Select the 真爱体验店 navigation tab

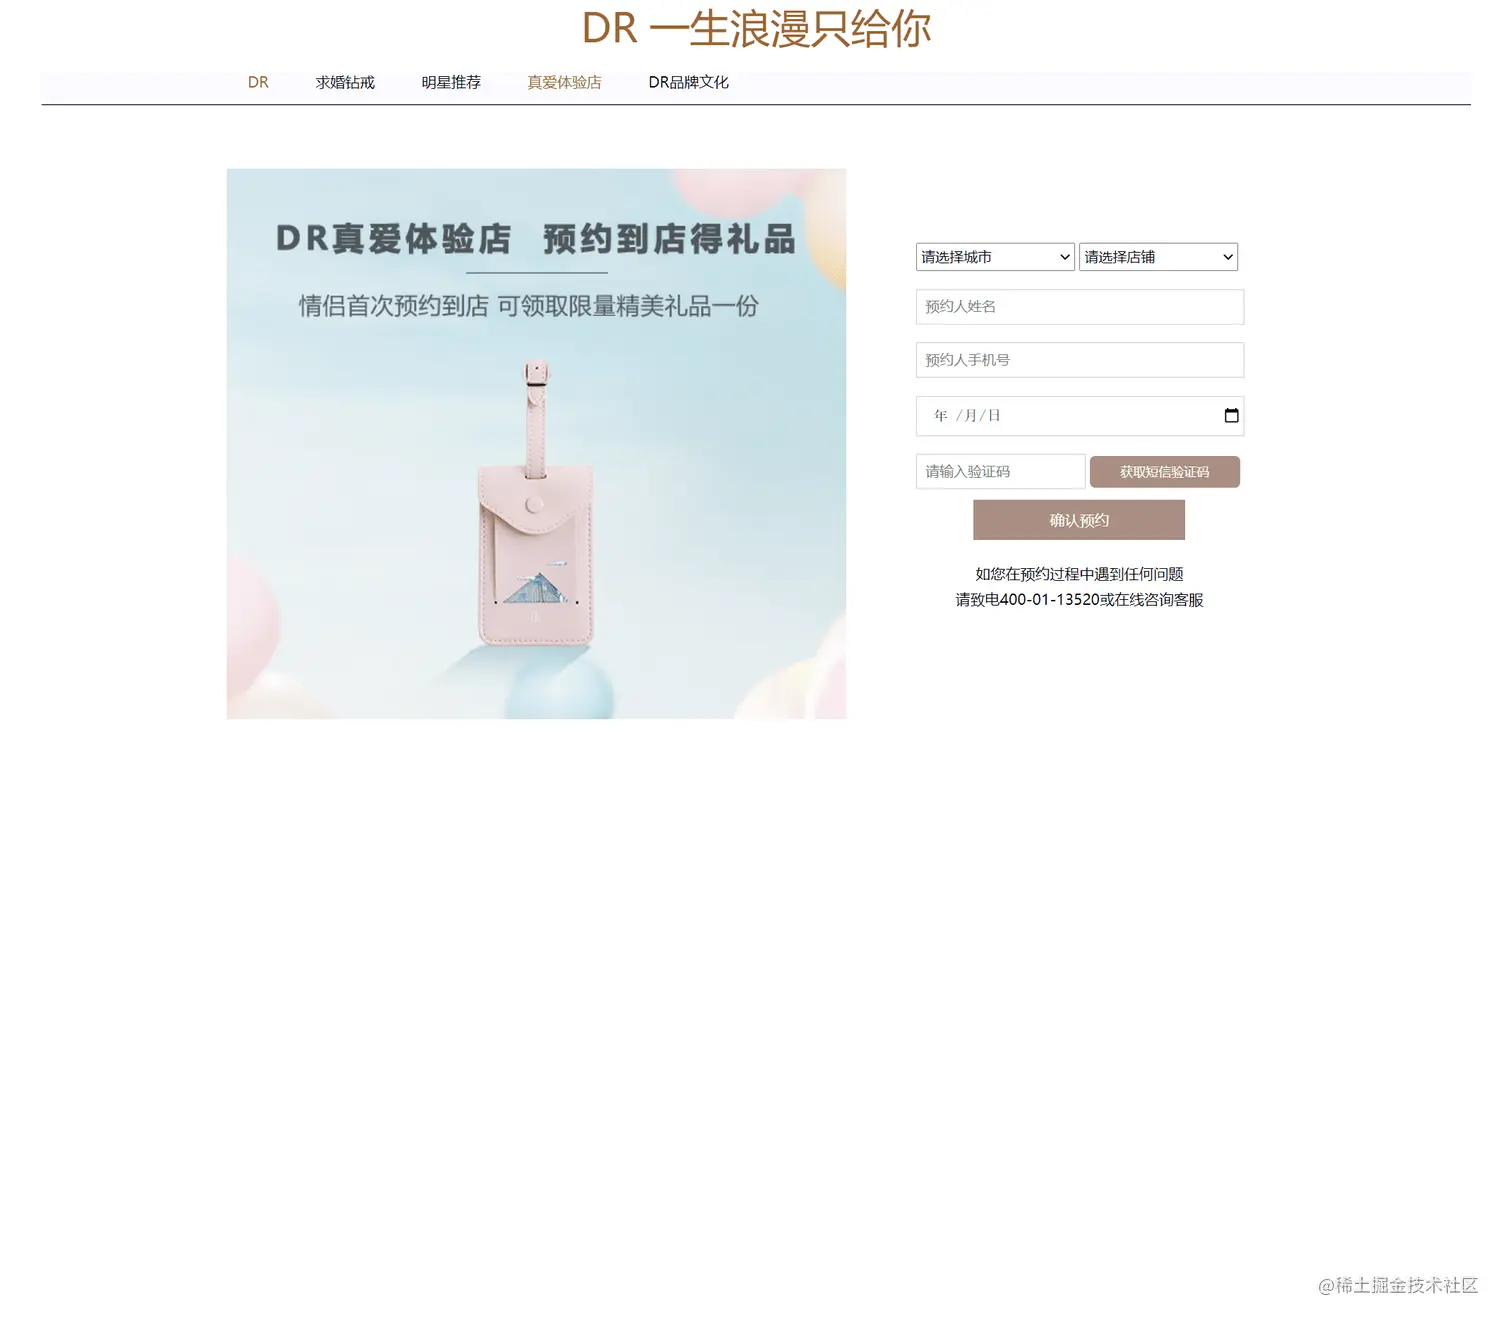[x=563, y=82]
